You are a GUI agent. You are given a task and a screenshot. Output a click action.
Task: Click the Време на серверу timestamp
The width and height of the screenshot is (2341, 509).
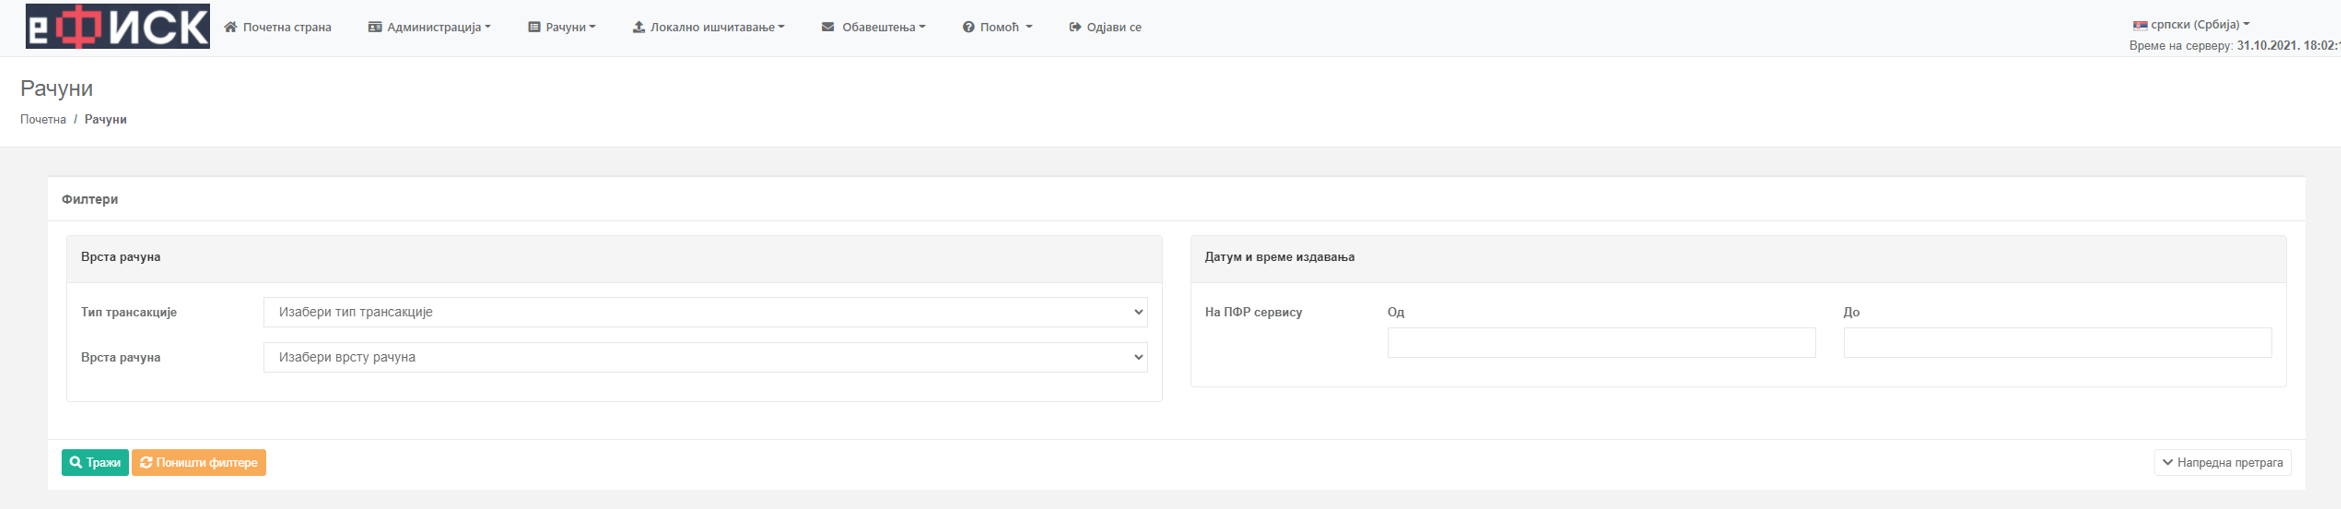[x=2234, y=46]
